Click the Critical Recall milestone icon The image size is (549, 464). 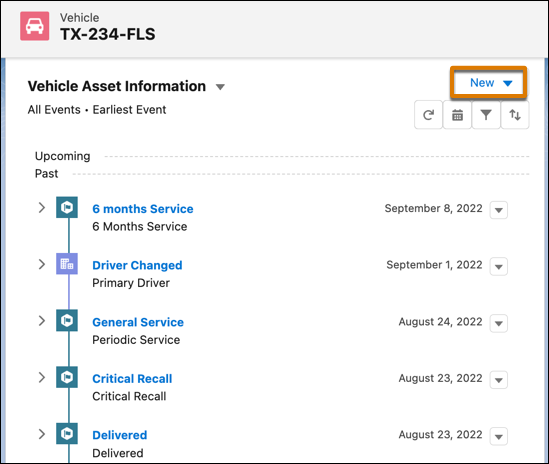coord(67,377)
